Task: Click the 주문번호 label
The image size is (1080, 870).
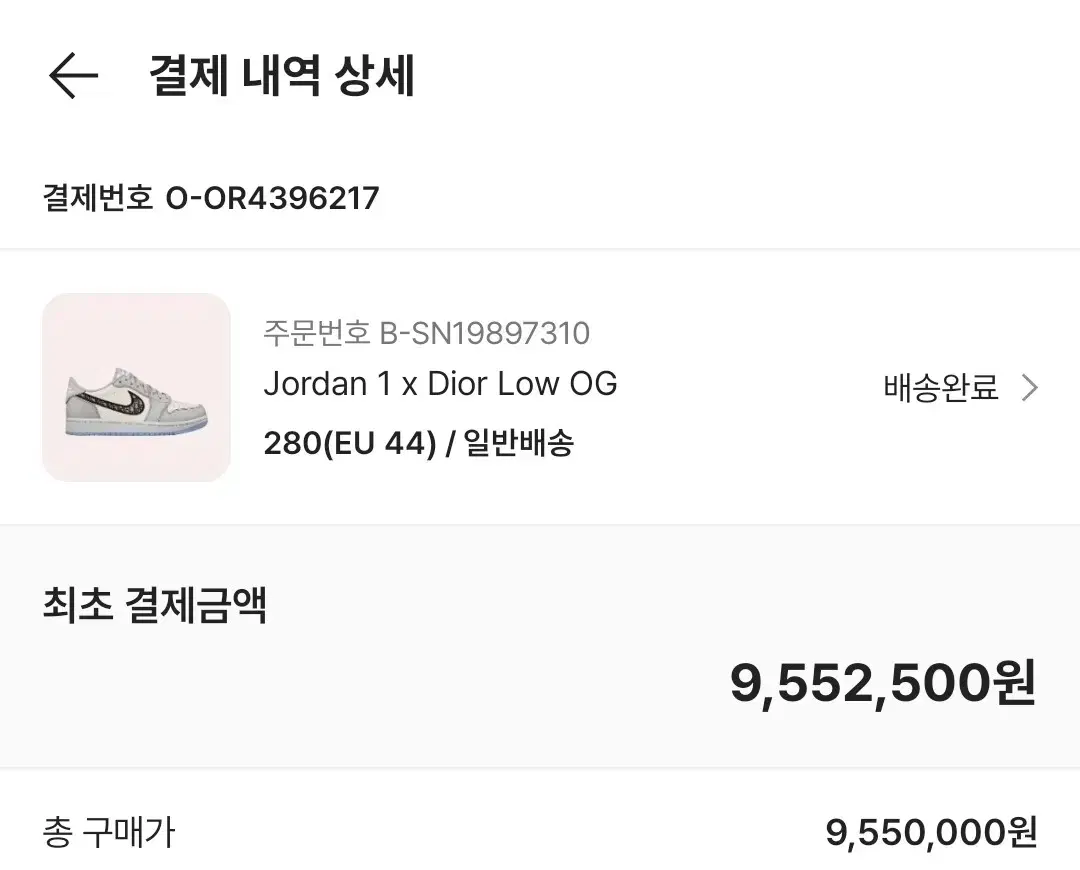Action: [x=316, y=332]
